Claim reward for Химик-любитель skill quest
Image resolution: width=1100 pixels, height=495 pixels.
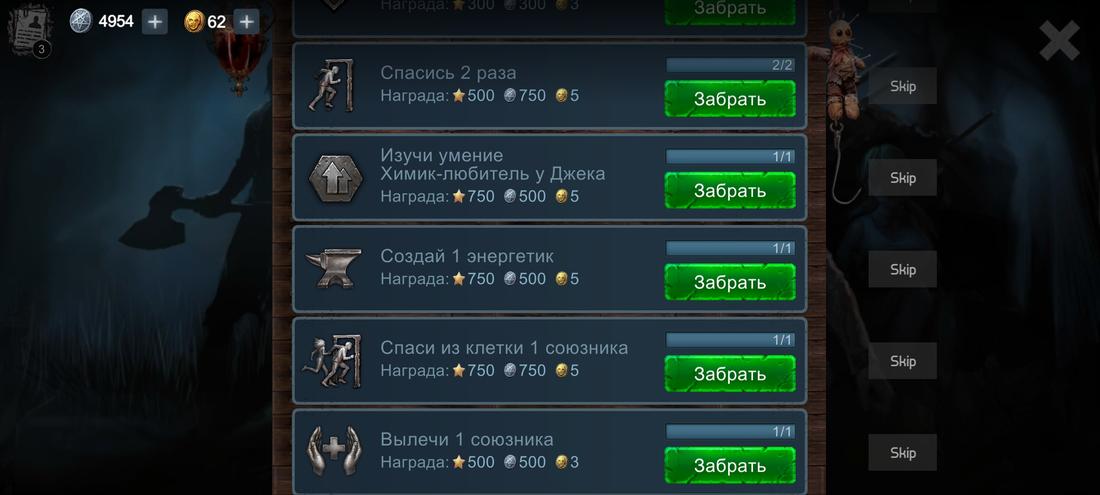730,190
